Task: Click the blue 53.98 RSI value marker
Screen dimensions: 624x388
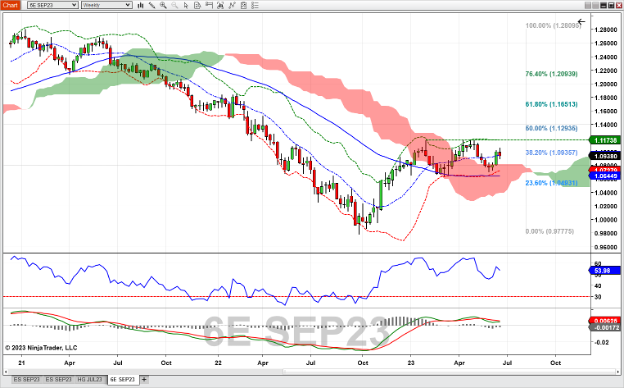Action: [604, 271]
